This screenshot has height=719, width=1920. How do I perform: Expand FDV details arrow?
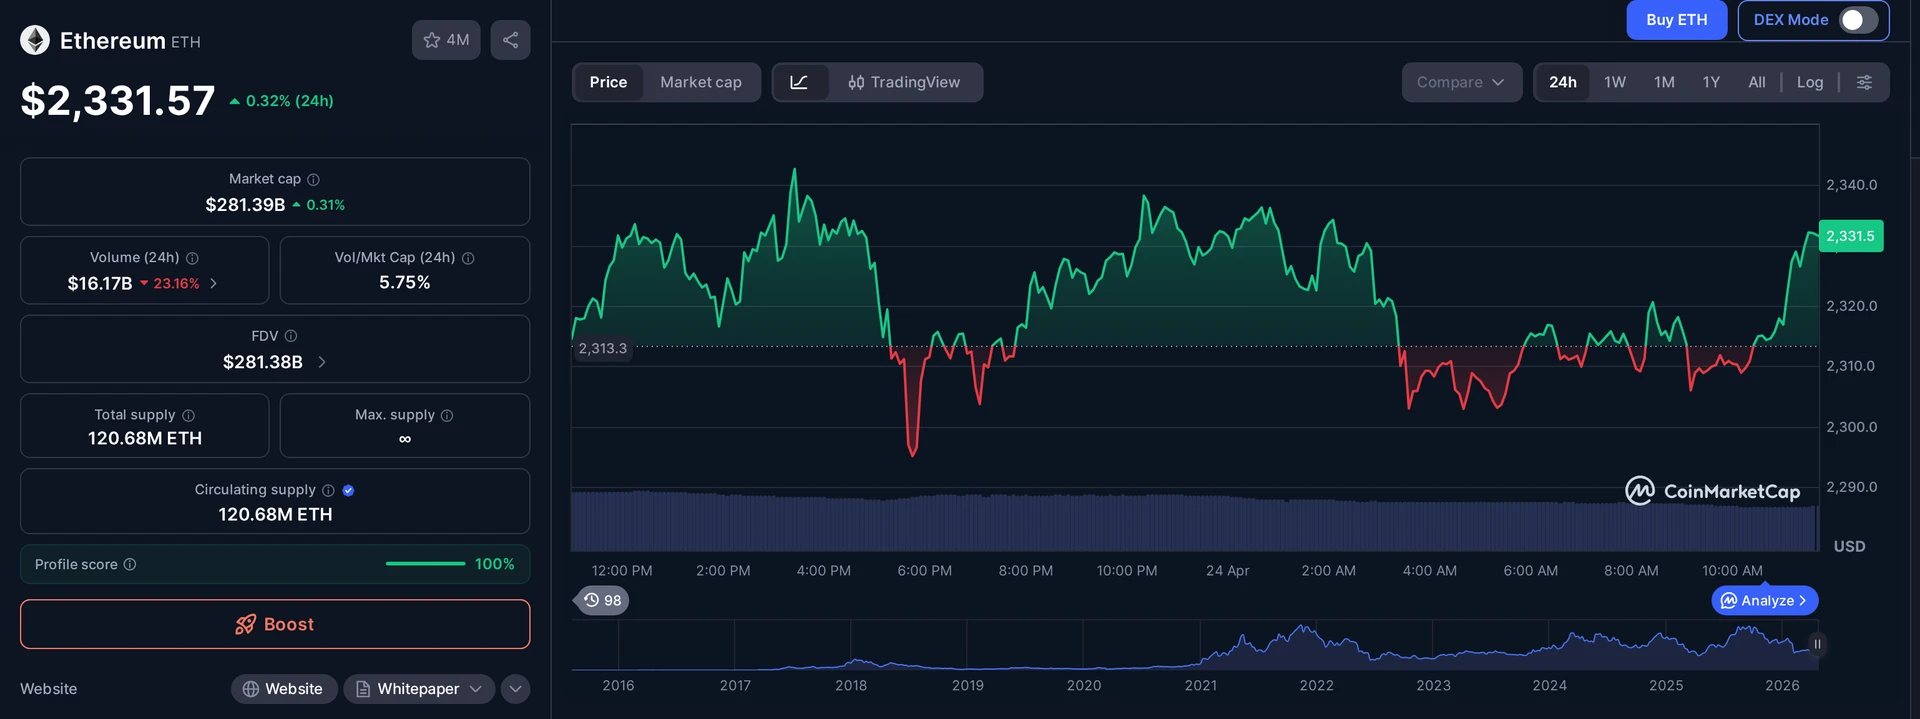(321, 362)
